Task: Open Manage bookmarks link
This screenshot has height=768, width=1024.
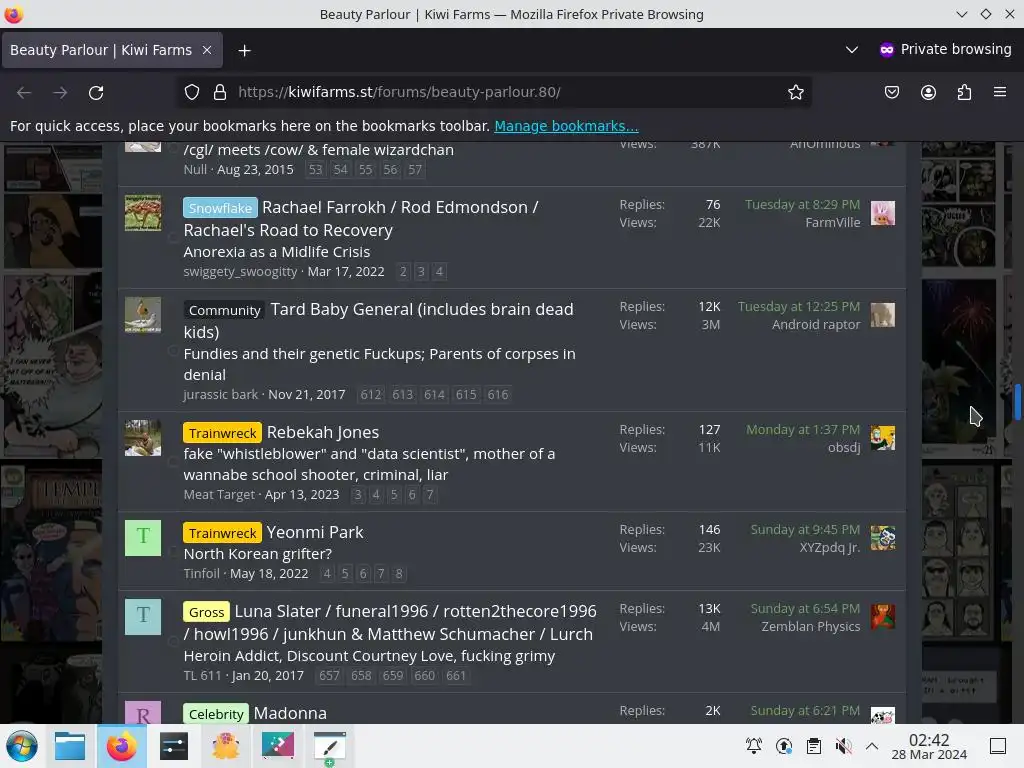Action: tap(566, 126)
